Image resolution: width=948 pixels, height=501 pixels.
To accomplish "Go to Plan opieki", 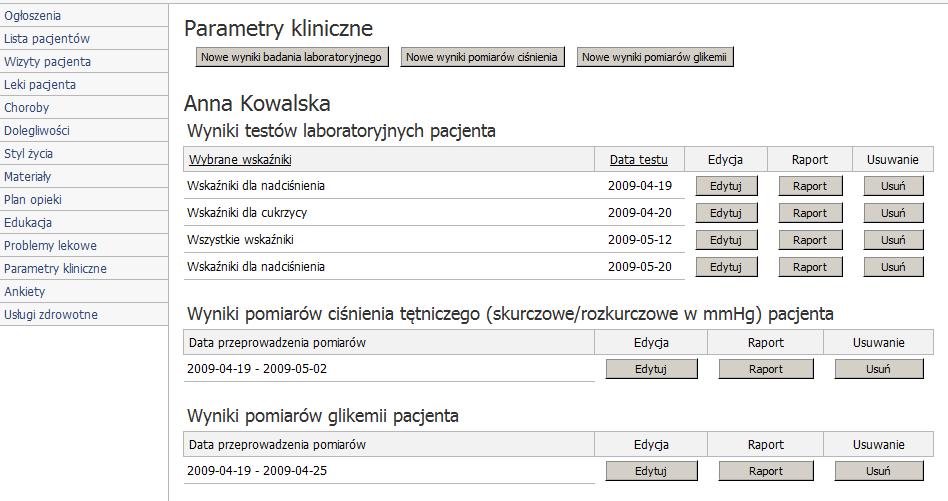I will point(33,199).
